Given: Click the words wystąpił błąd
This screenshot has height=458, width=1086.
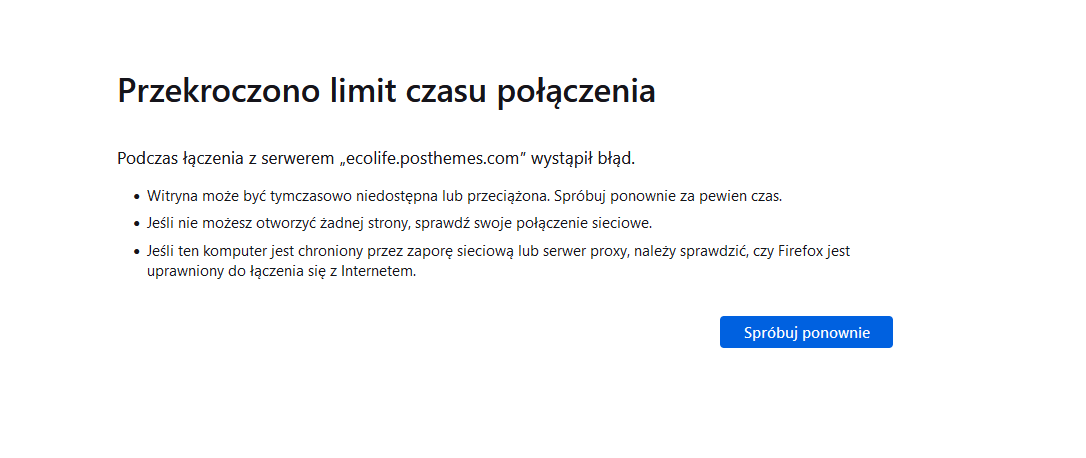Looking at the screenshot, I should tap(583, 159).
